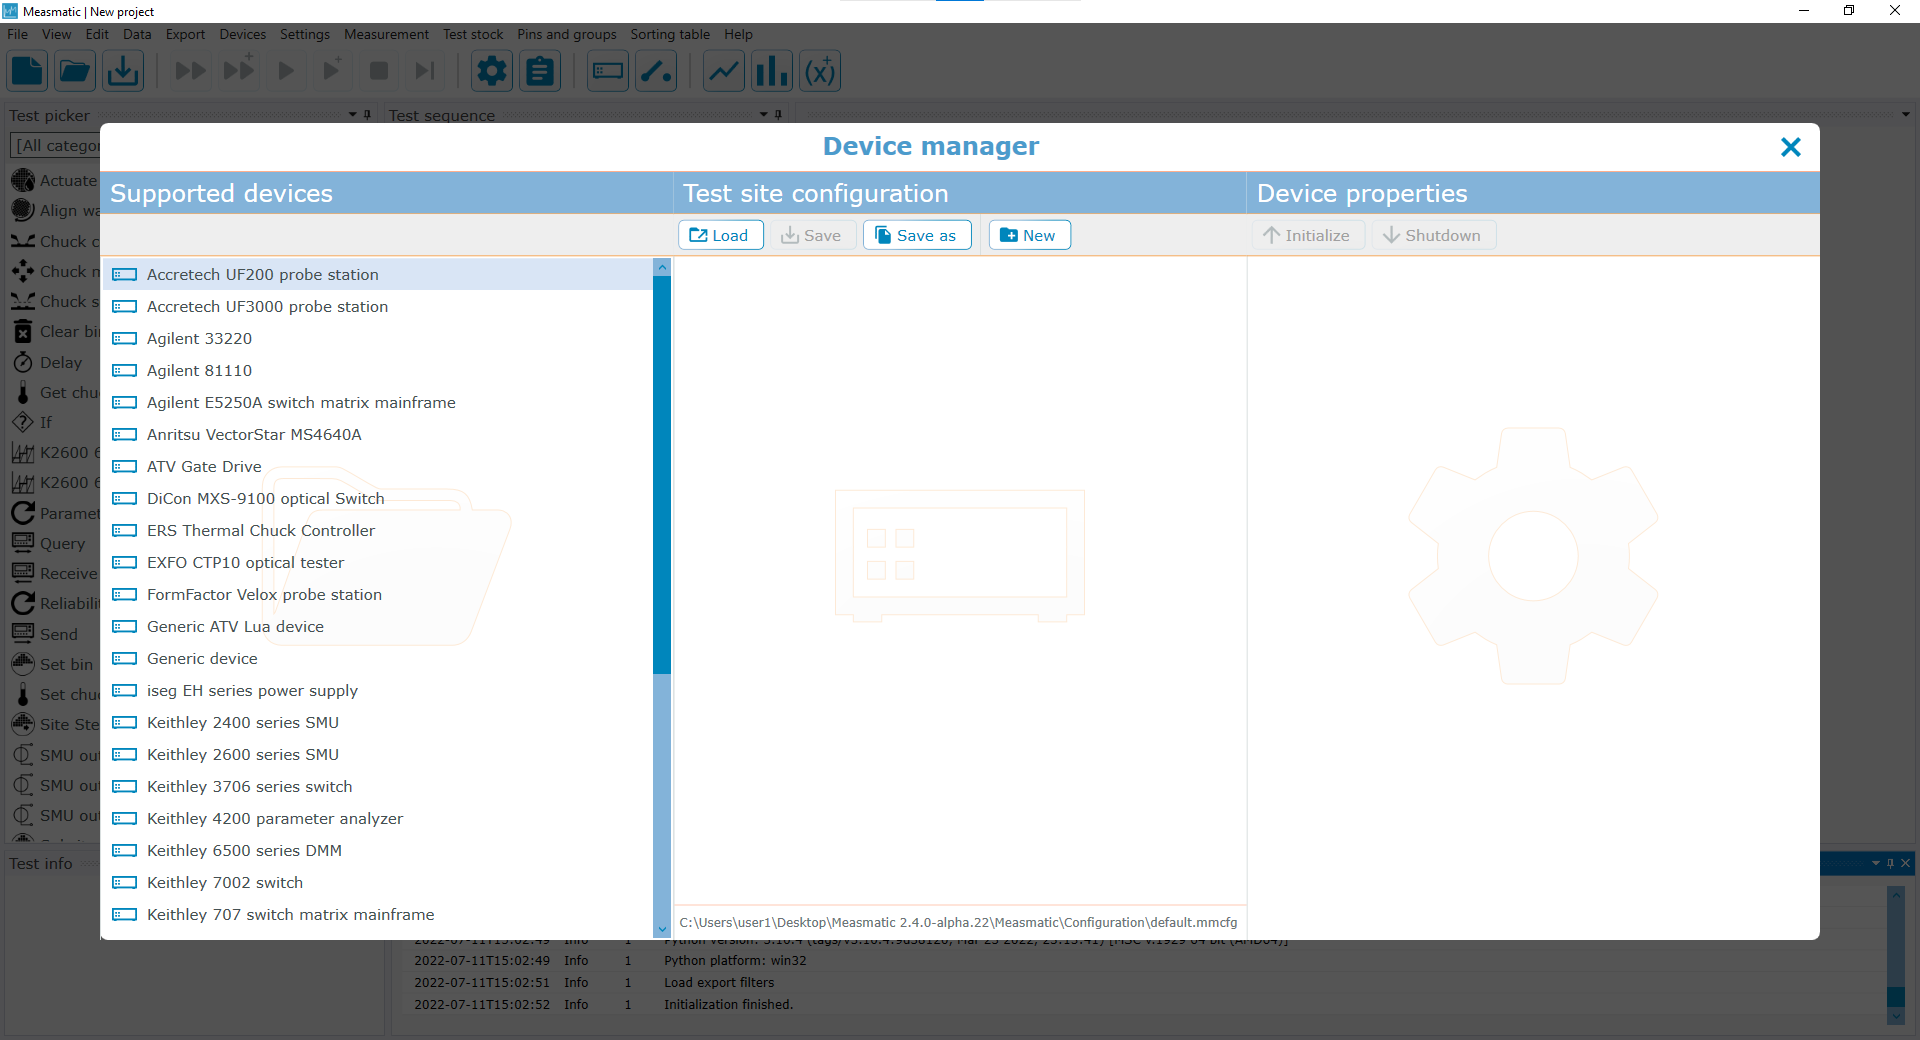Select Accretech UF200 probe station

pyautogui.click(x=377, y=274)
